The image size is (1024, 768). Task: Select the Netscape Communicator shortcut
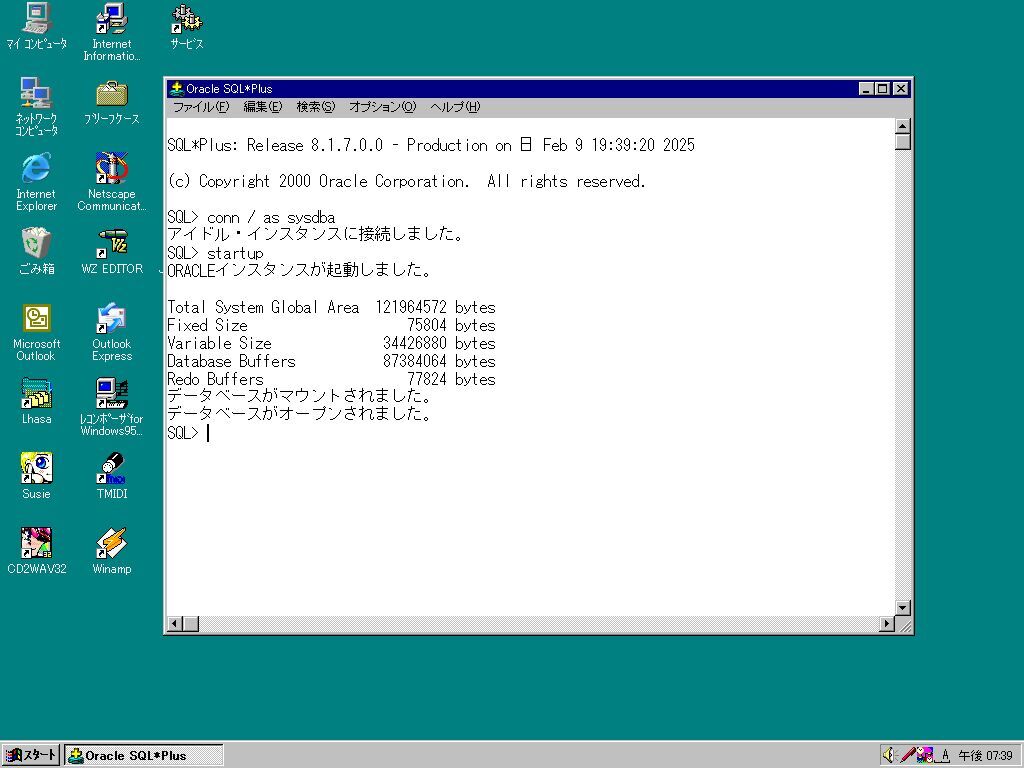(112, 182)
